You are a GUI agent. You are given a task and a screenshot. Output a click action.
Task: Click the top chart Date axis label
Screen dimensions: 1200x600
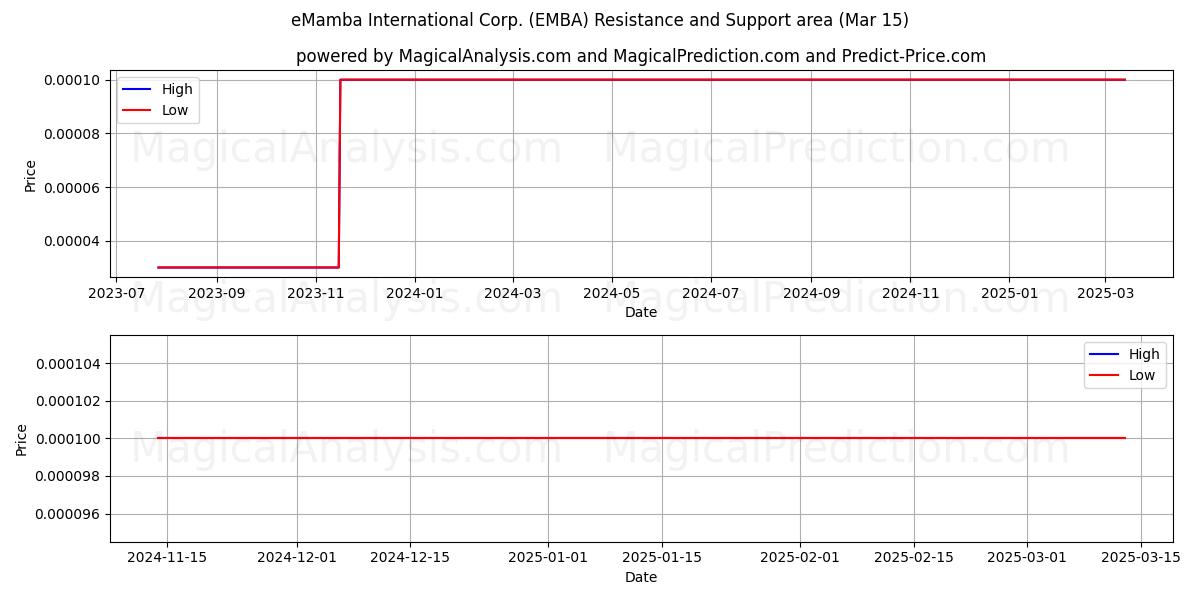pos(641,312)
